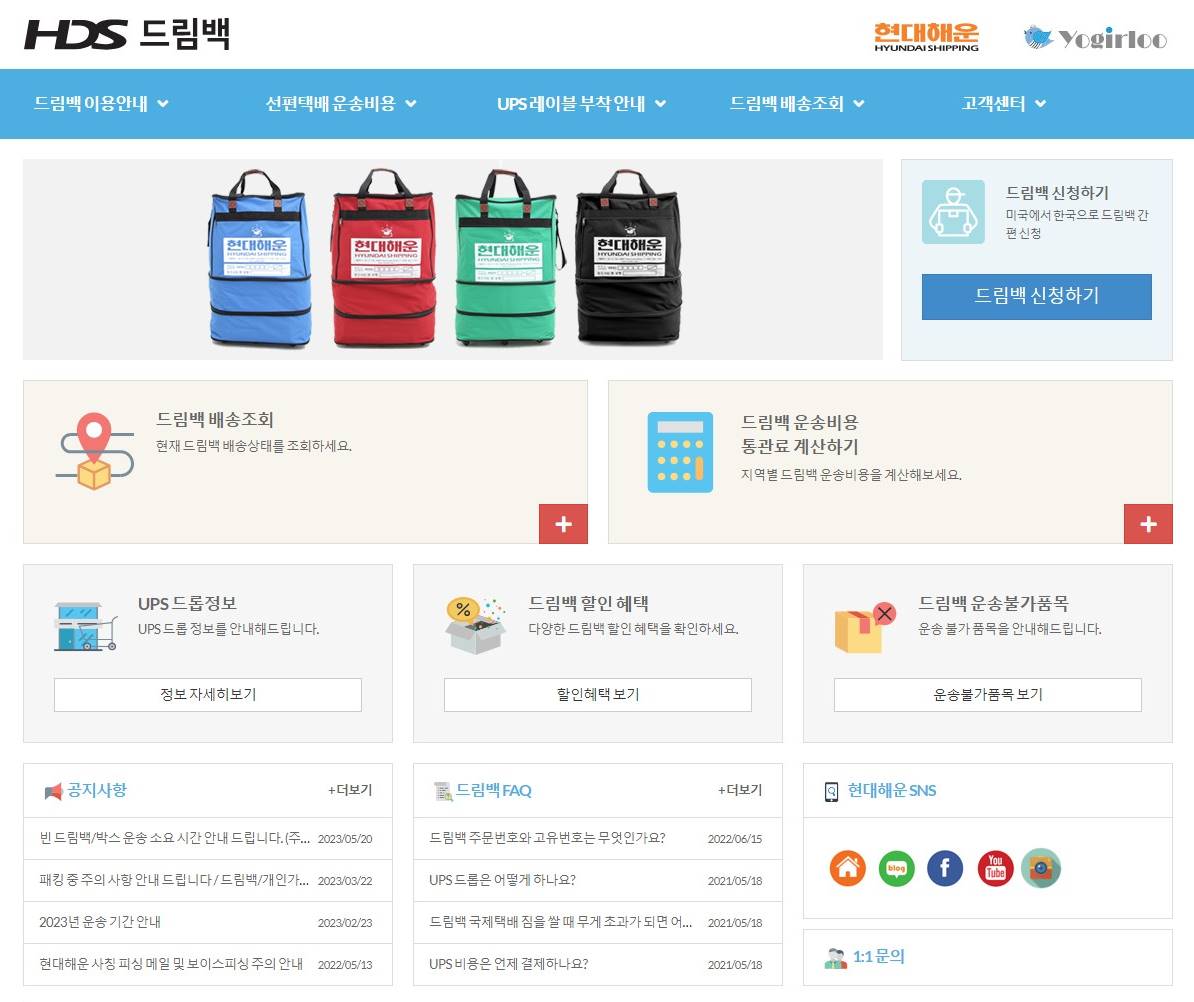Click the percent gift box discount icon
This screenshot has height=1002, width=1194.
[475, 625]
